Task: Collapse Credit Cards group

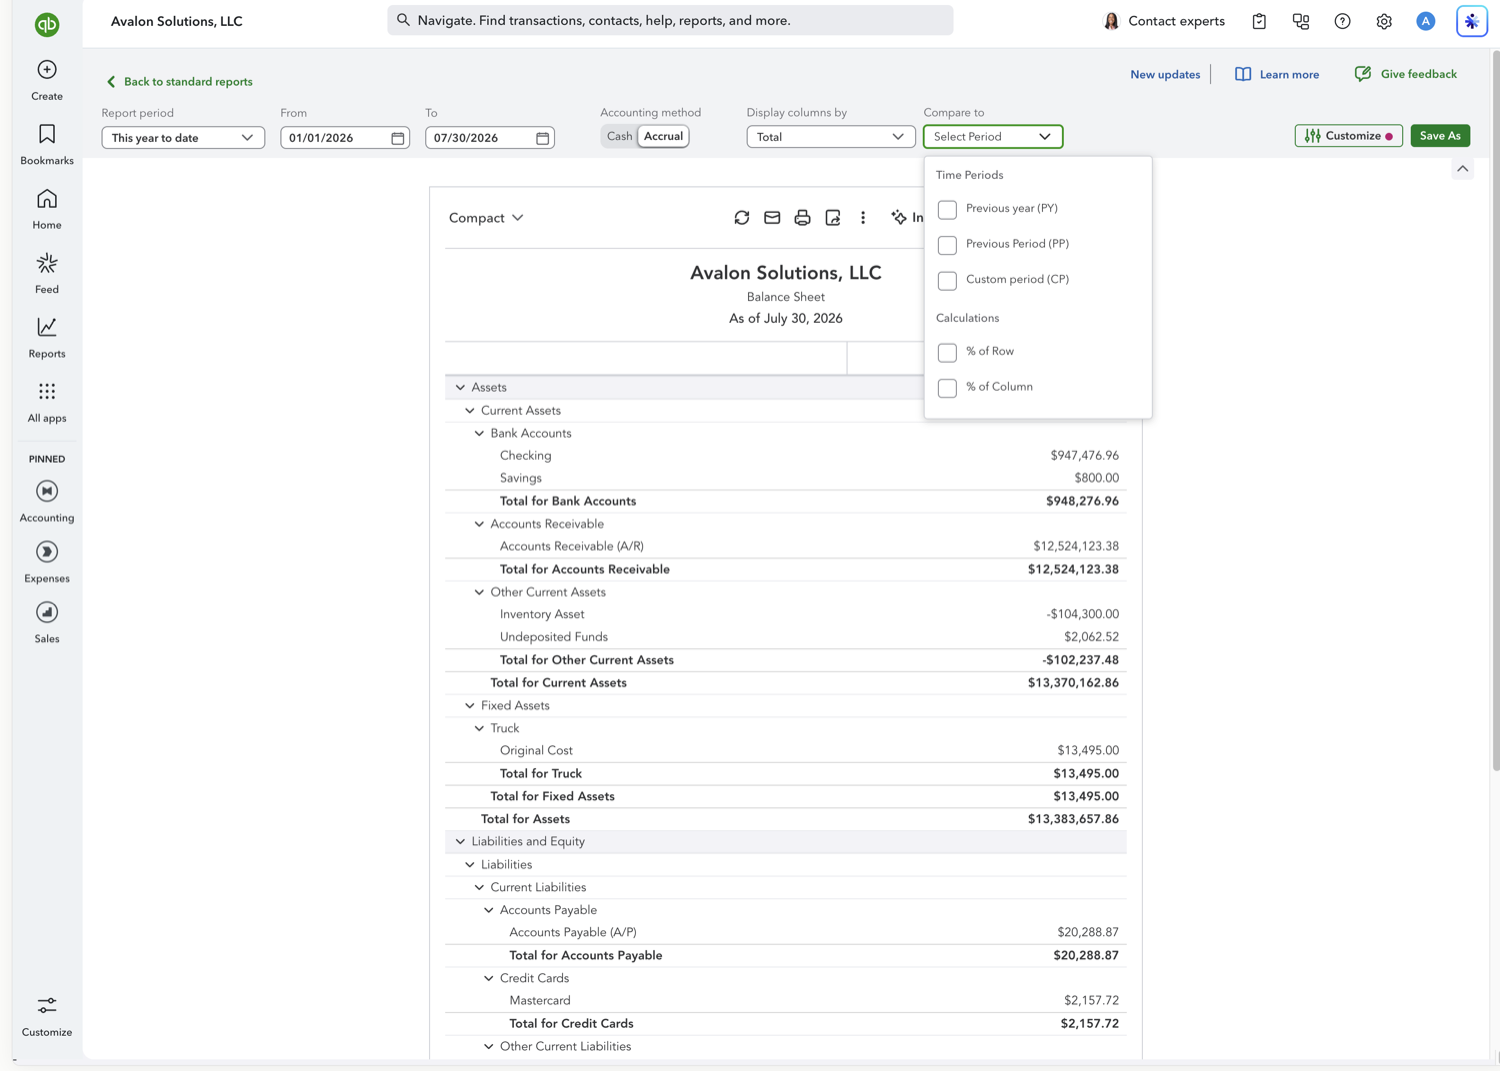Action: [489, 978]
